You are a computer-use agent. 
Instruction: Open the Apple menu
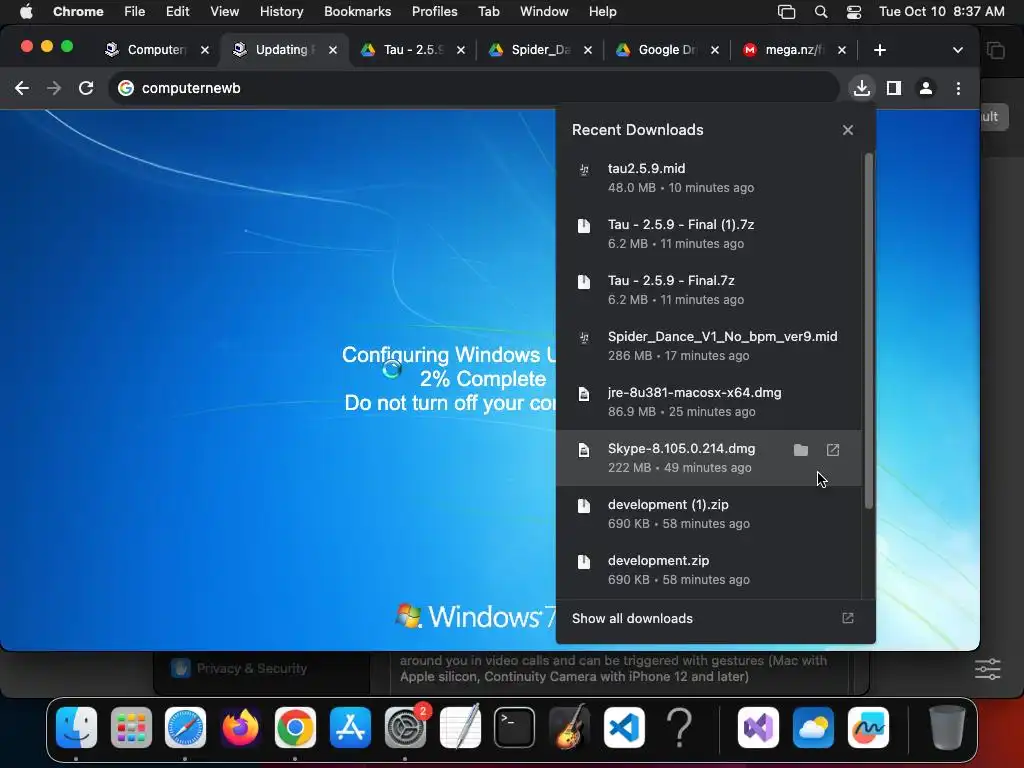(x=26, y=12)
